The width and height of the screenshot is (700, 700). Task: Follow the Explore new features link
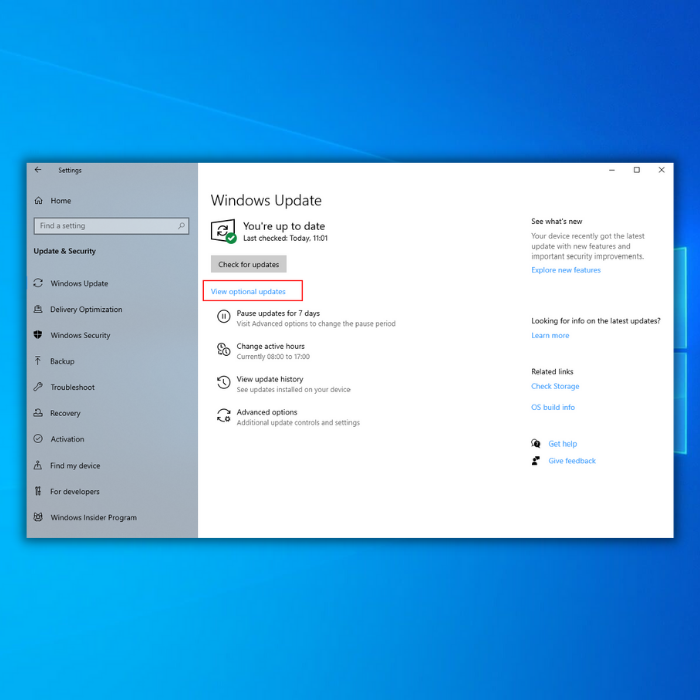click(x=566, y=270)
